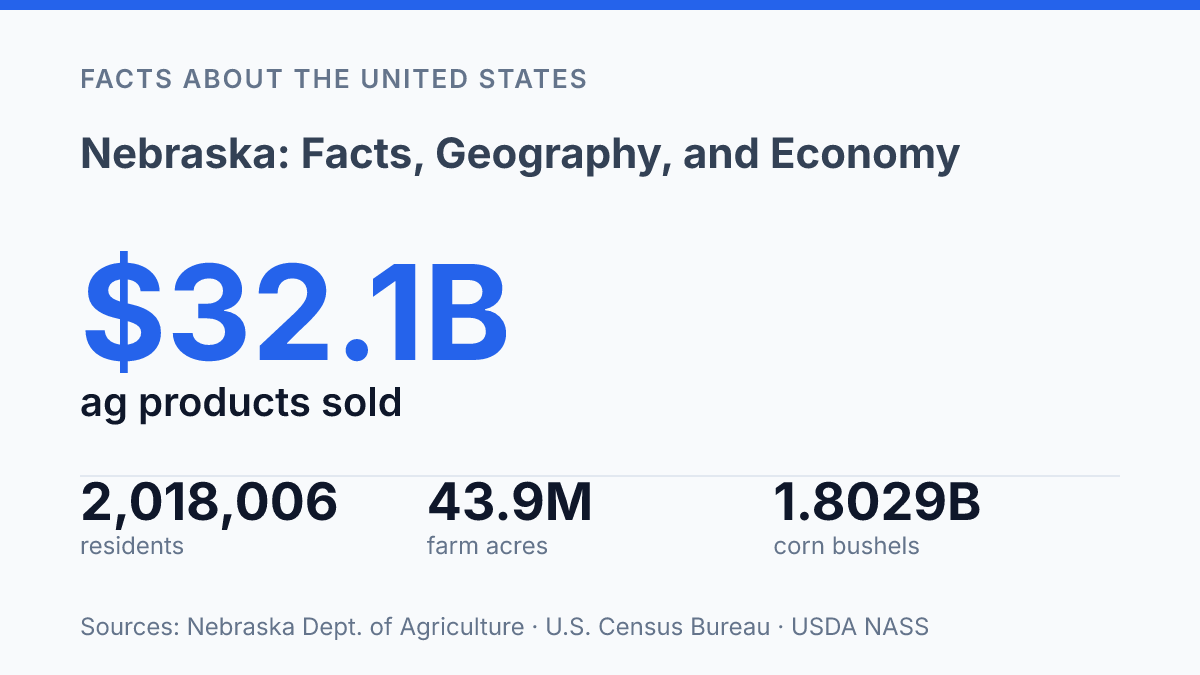Select the 1.8029B statistic
This screenshot has width=1200, height=675.
pyautogui.click(x=877, y=502)
